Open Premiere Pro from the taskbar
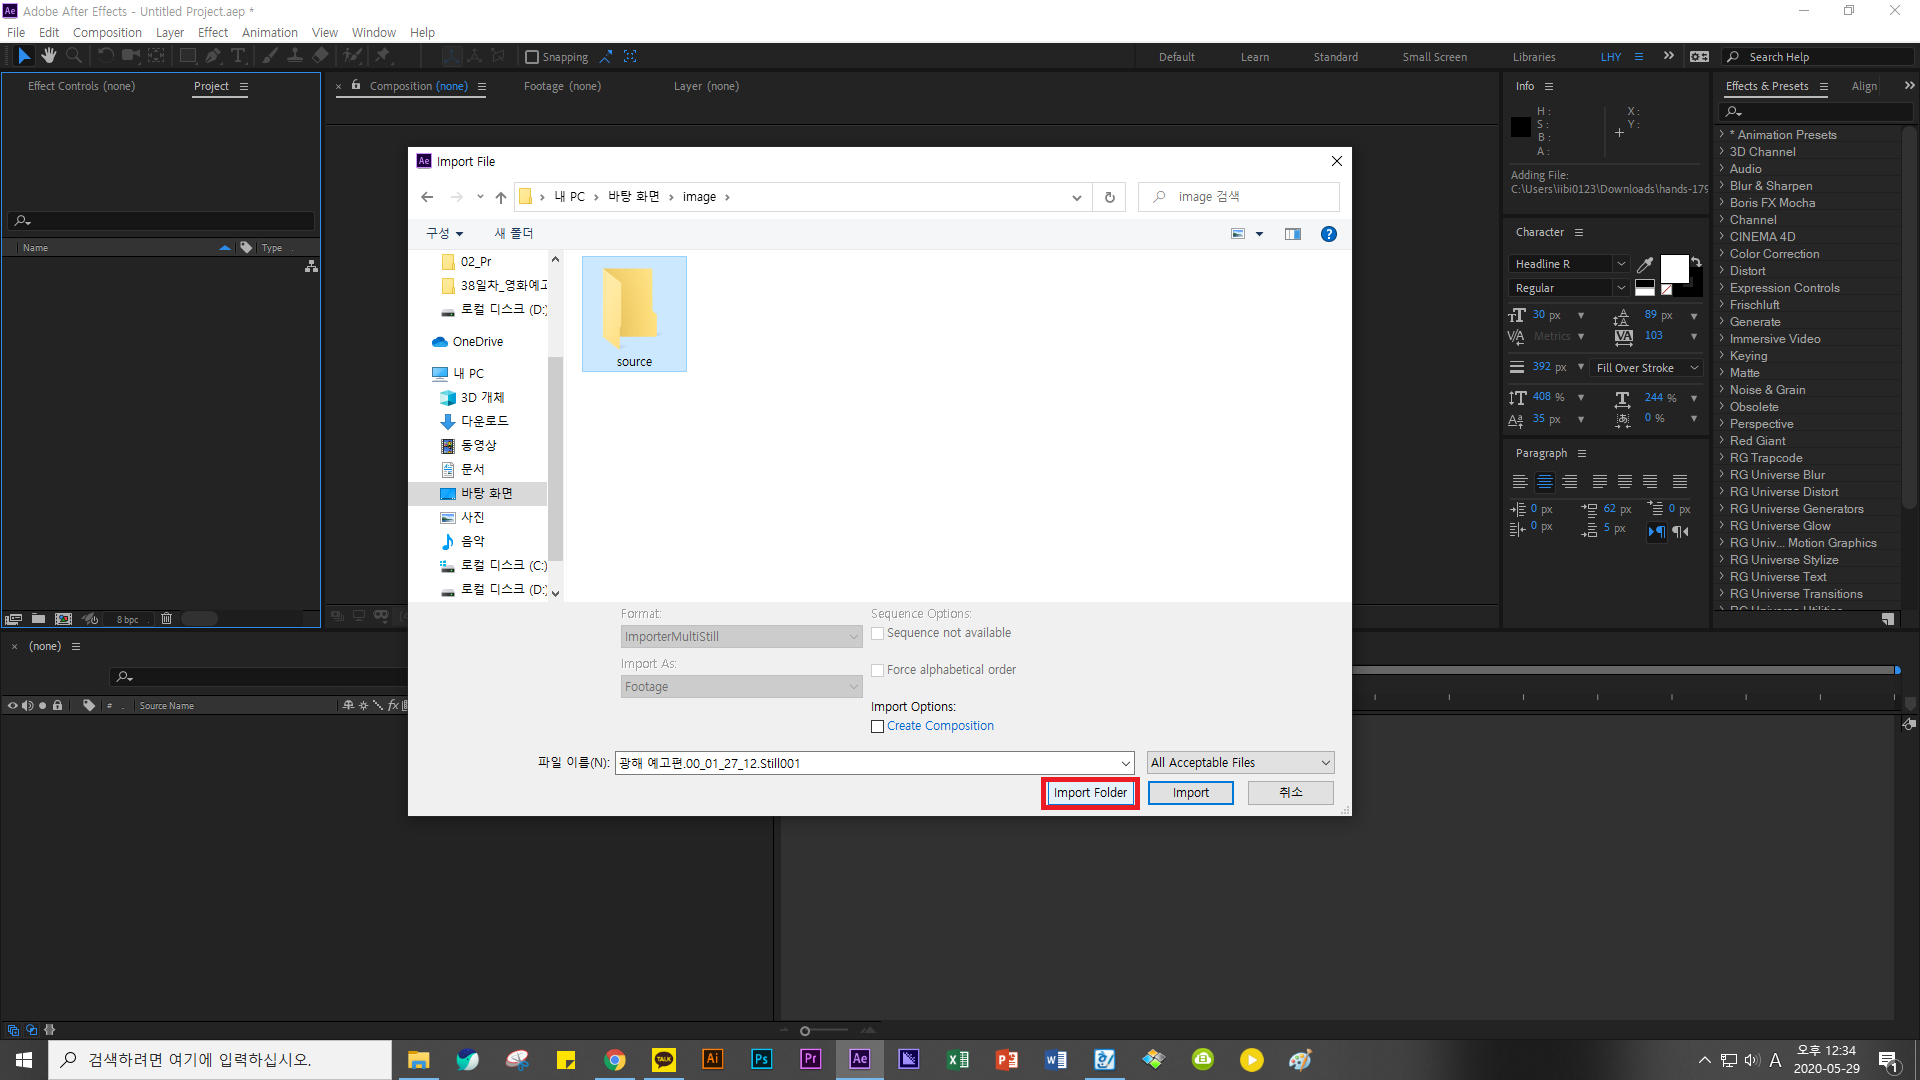 point(810,1059)
